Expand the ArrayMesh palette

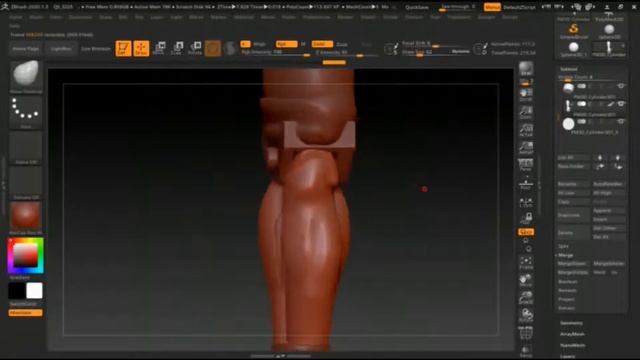coord(572,334)
